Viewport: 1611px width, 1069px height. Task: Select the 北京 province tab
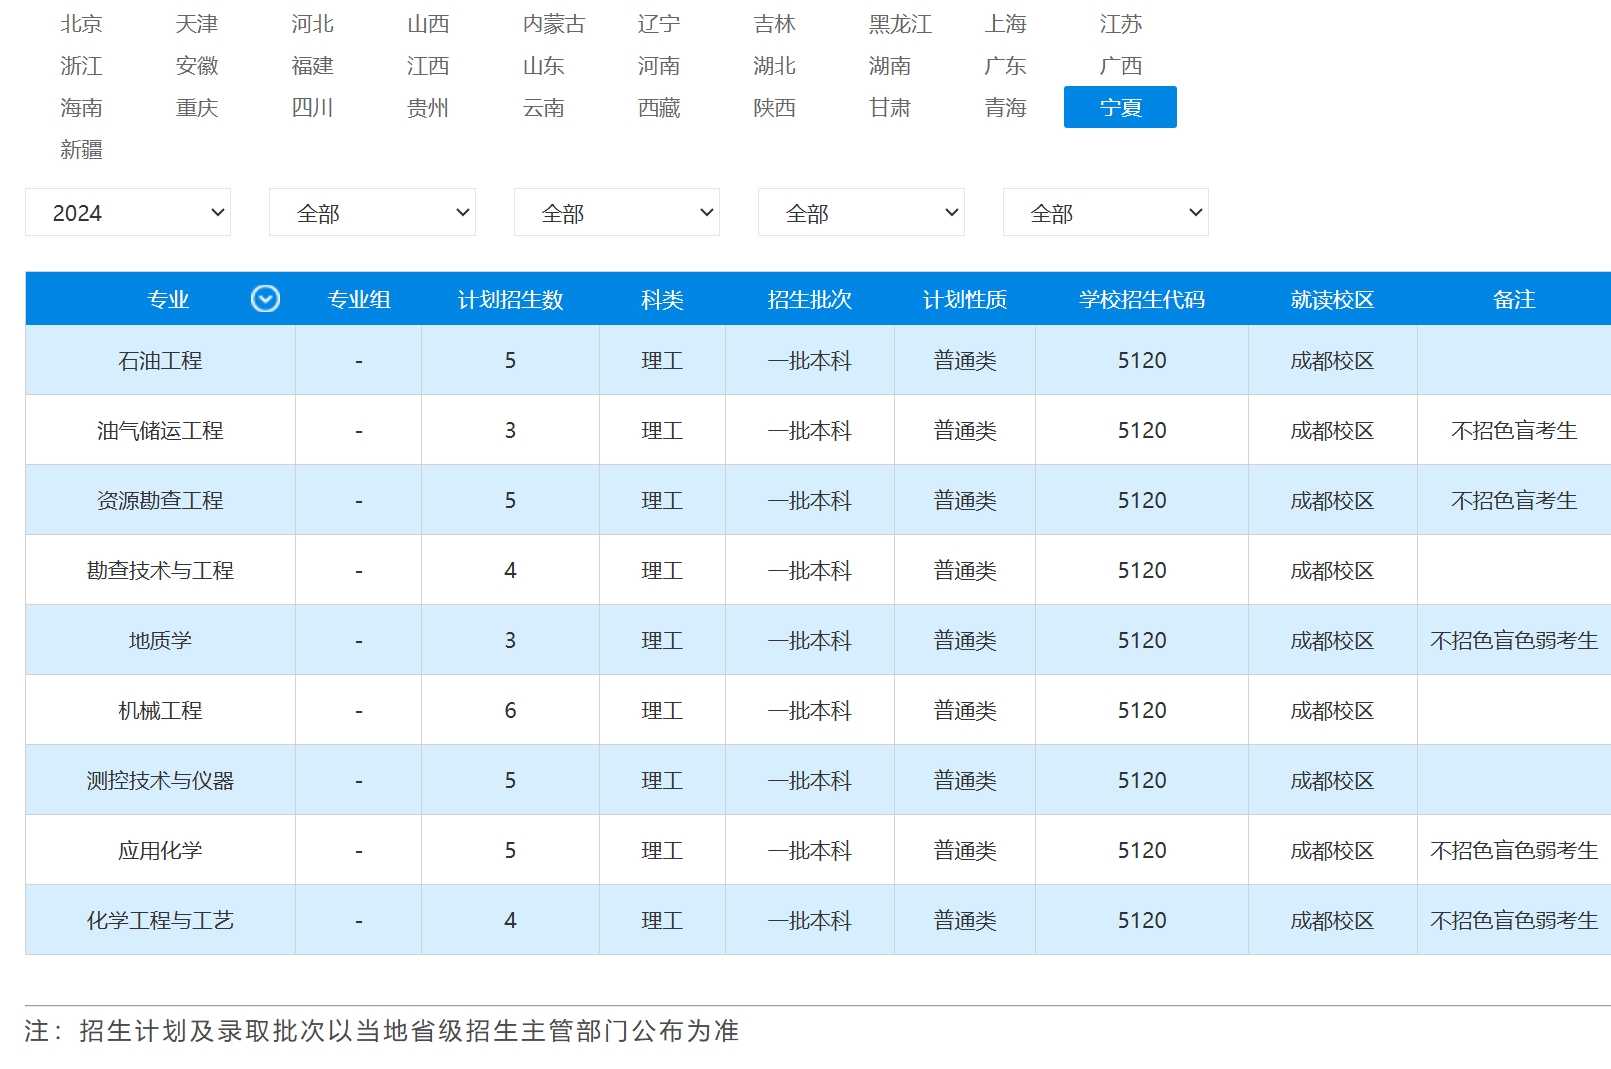[x=81, y=24]
